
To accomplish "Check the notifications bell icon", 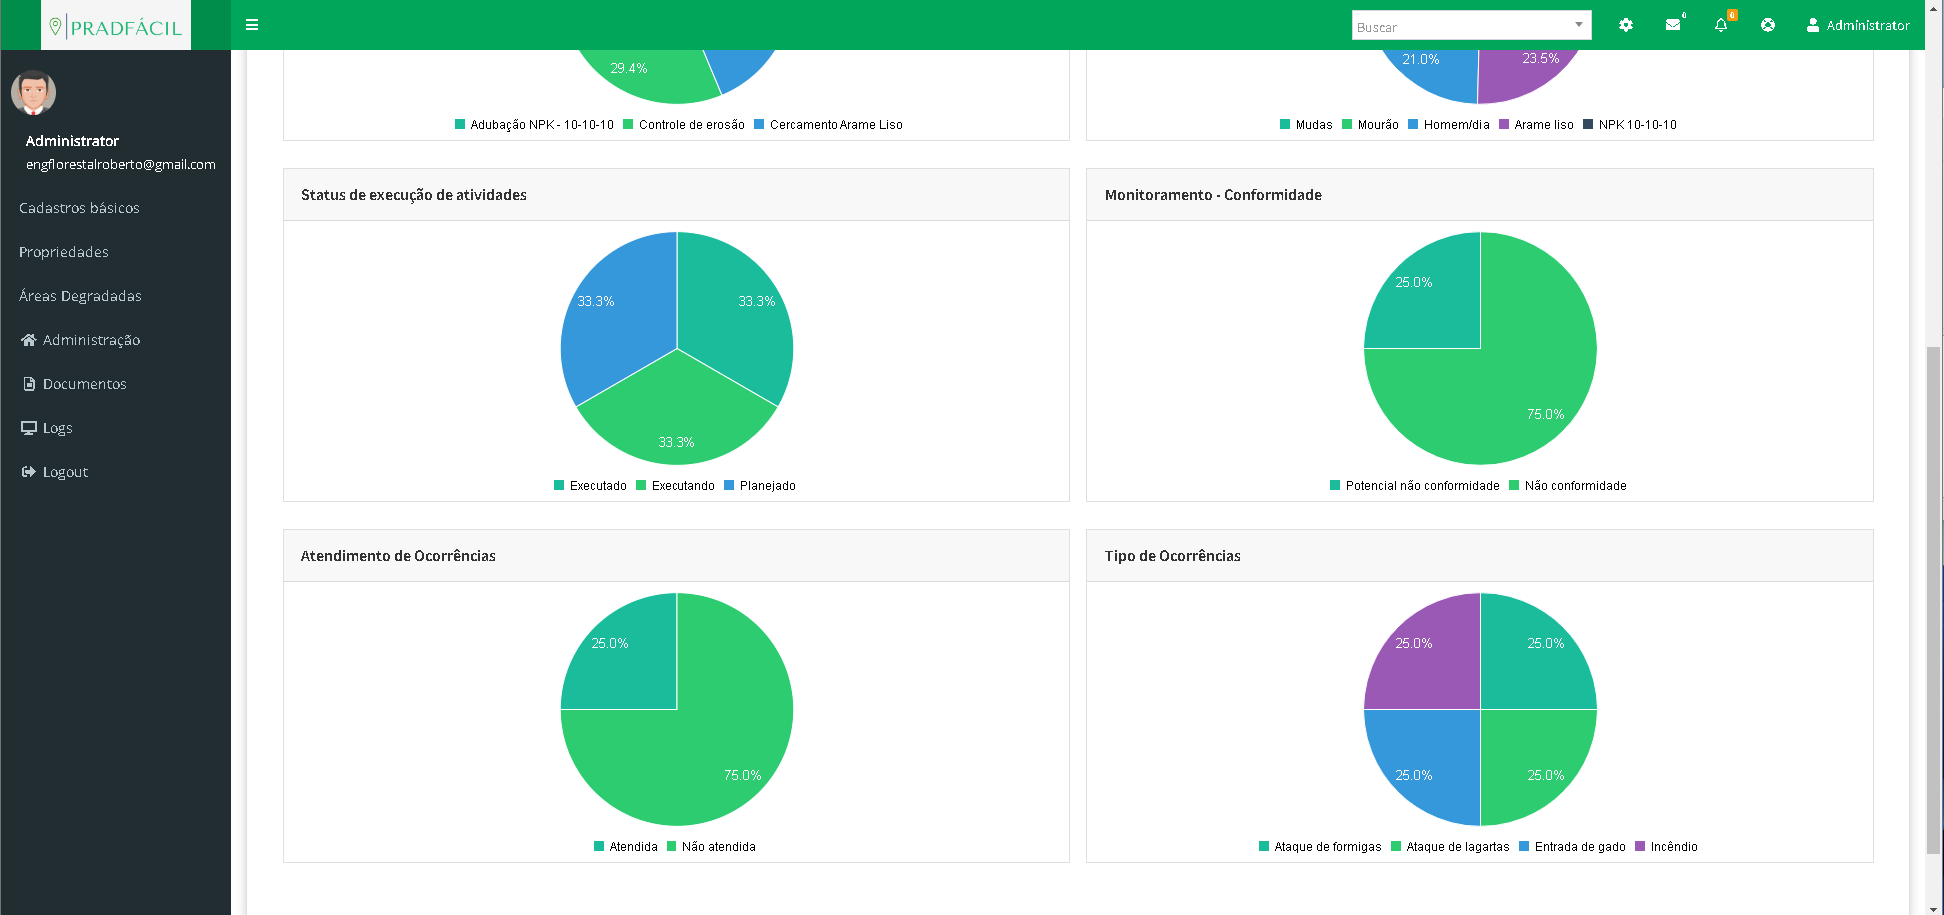I will click(x=1721, y=25).
